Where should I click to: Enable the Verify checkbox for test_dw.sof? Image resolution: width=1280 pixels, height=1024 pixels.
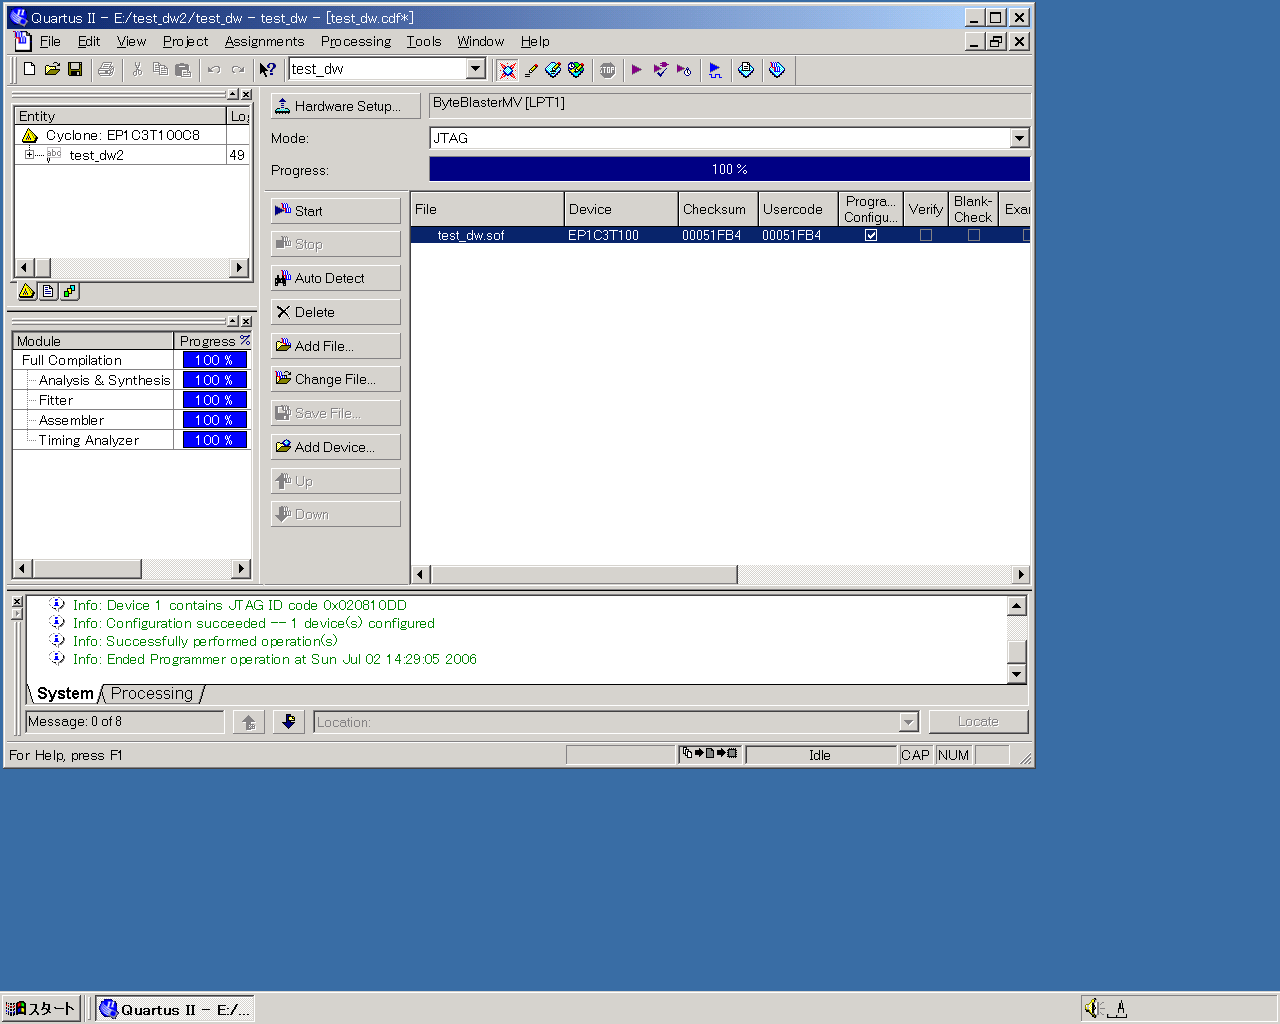[x=926, y=236]
